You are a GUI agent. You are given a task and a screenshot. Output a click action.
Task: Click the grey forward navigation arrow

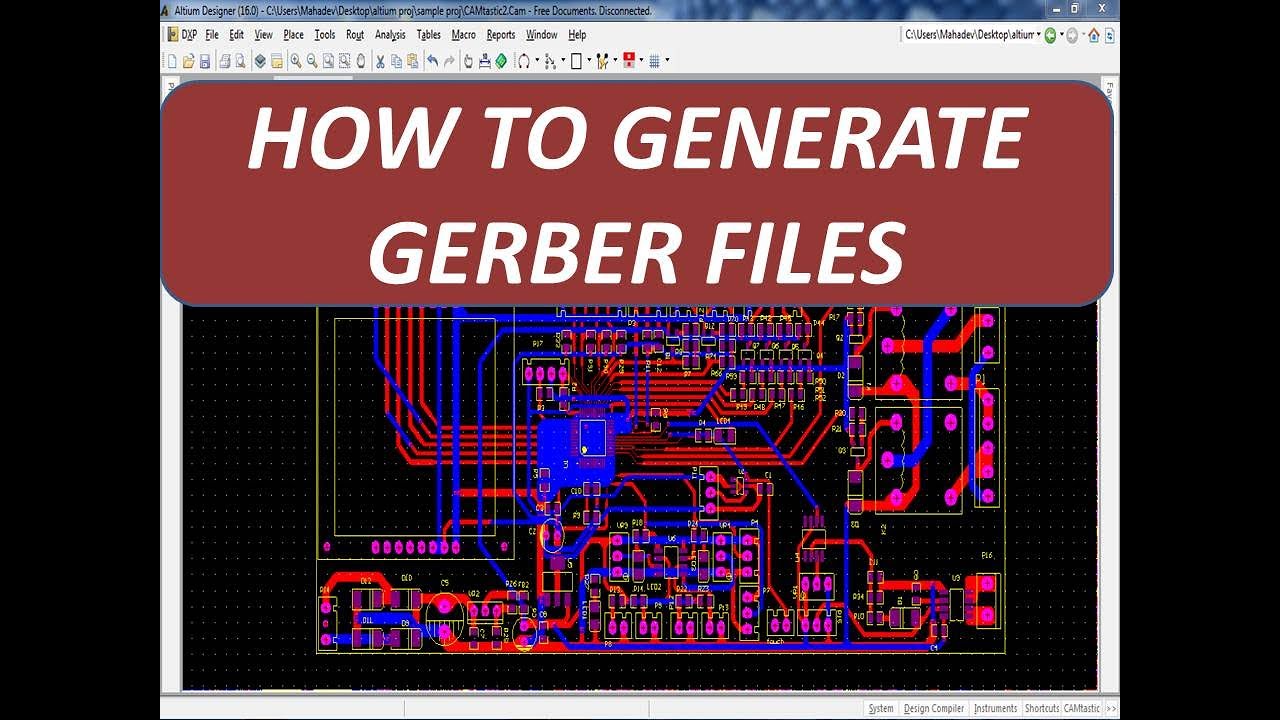coord(1072,35)
